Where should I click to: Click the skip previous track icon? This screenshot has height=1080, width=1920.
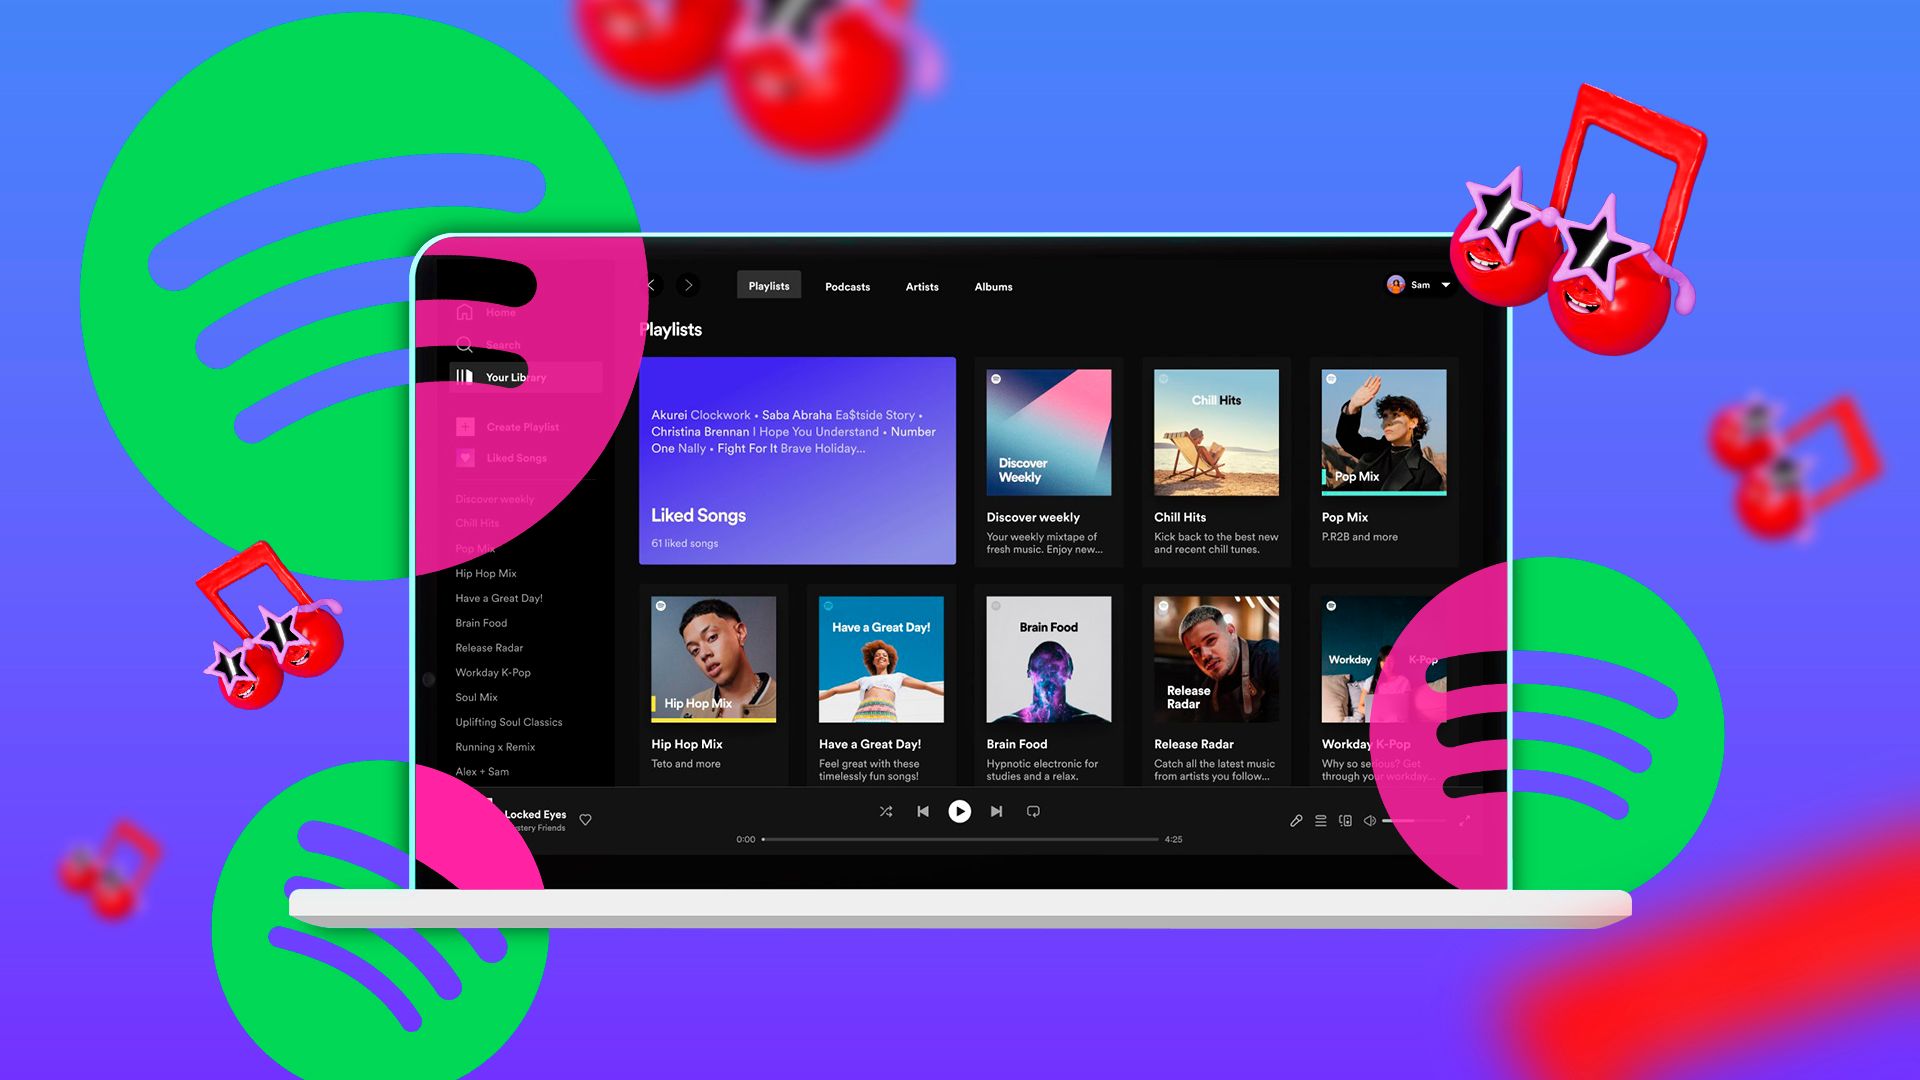coord(923,811)
